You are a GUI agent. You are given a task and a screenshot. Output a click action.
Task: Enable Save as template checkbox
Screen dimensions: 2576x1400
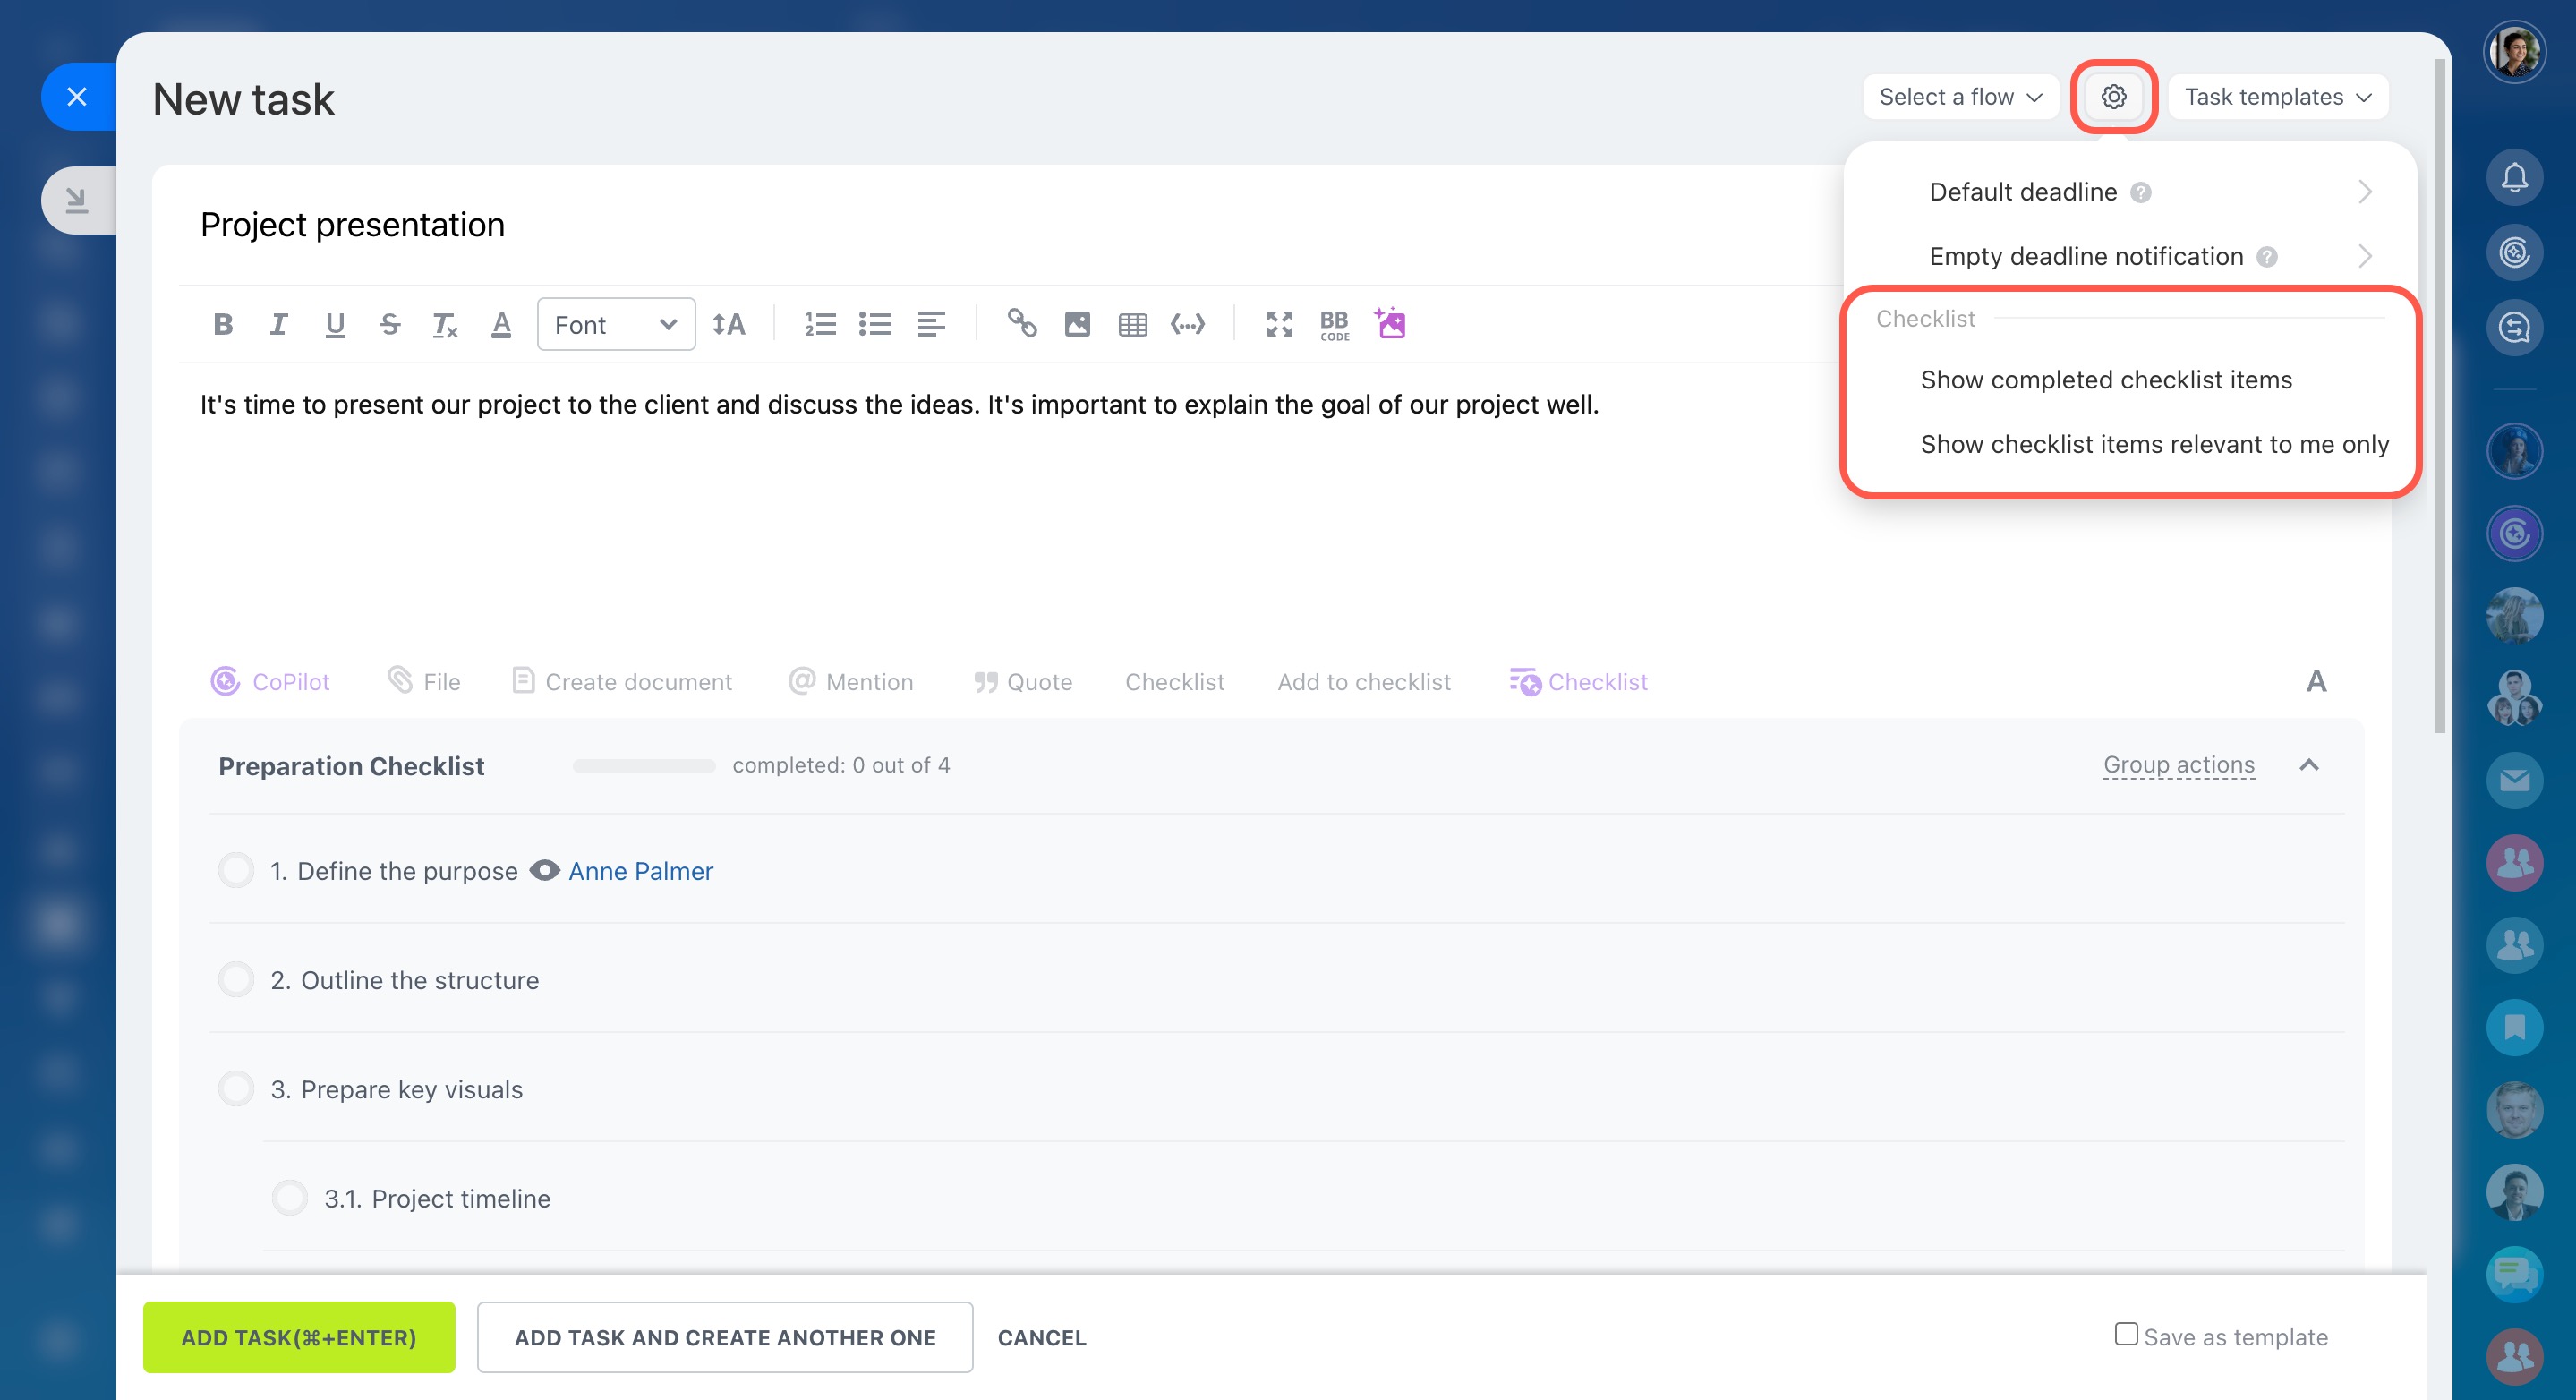point(2126,1334)
